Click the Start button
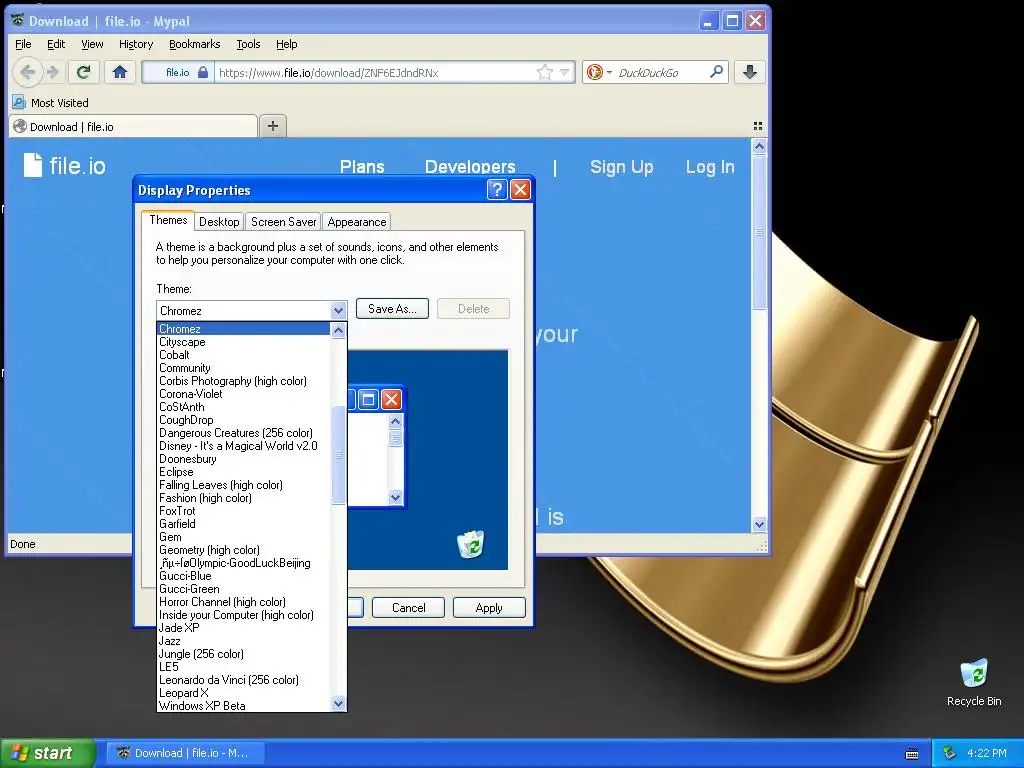The width and height of the screenshot is (1024, 768). (x=47, y=753)
